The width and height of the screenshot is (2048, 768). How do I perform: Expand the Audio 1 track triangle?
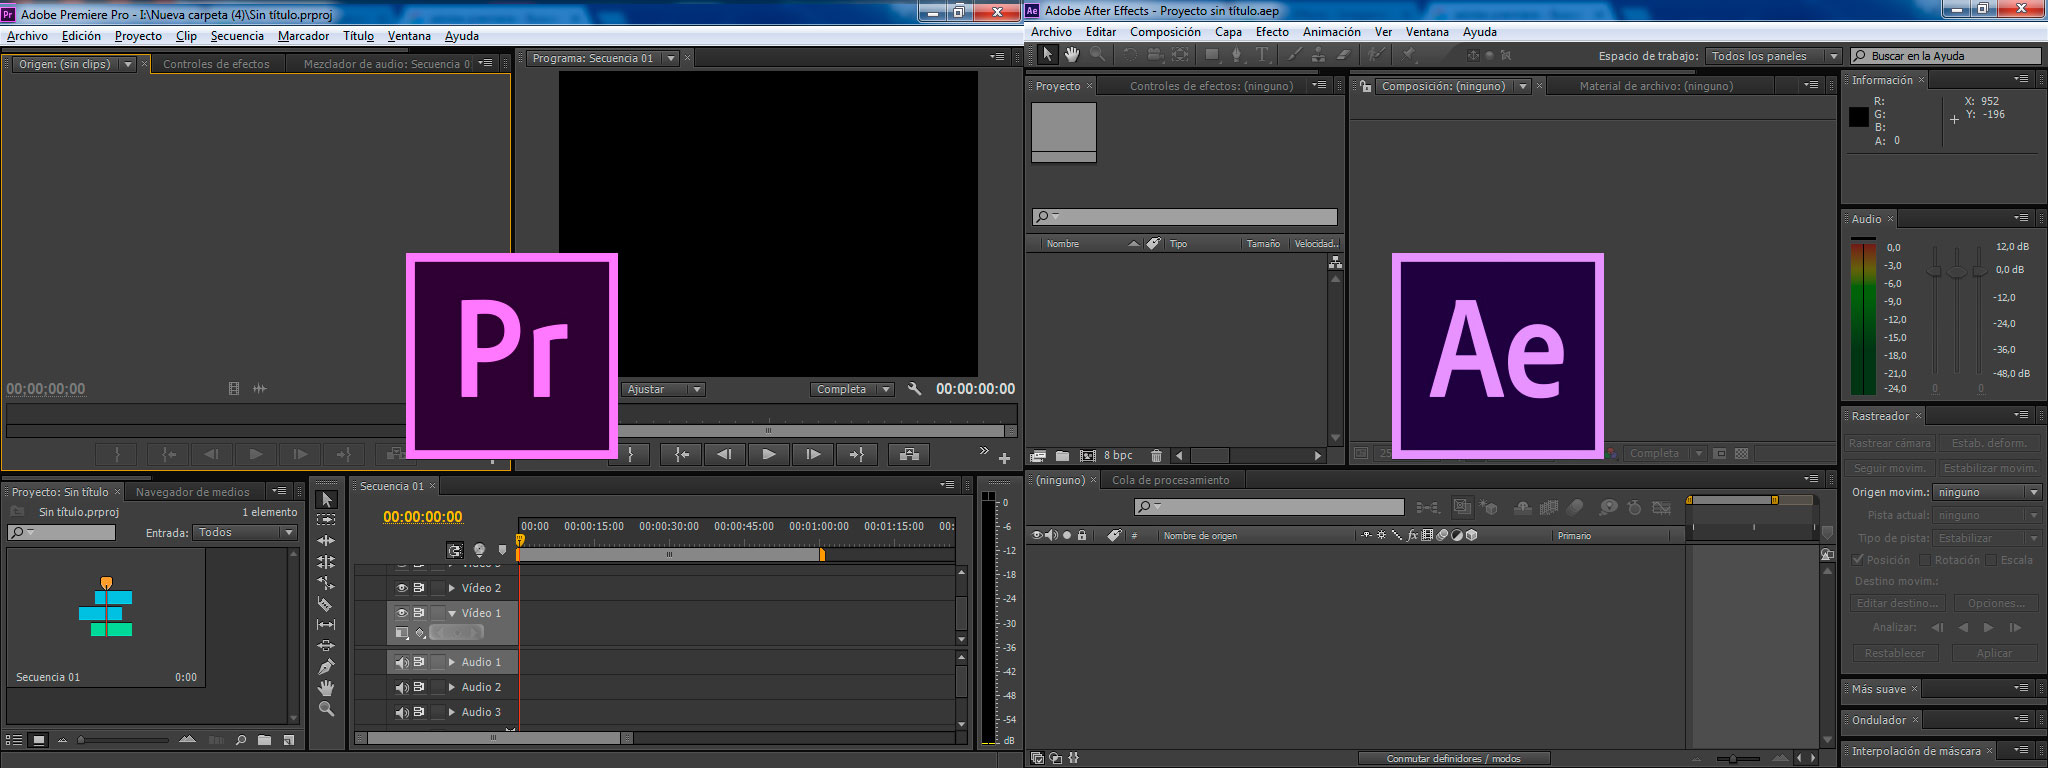tap(452, 662)
